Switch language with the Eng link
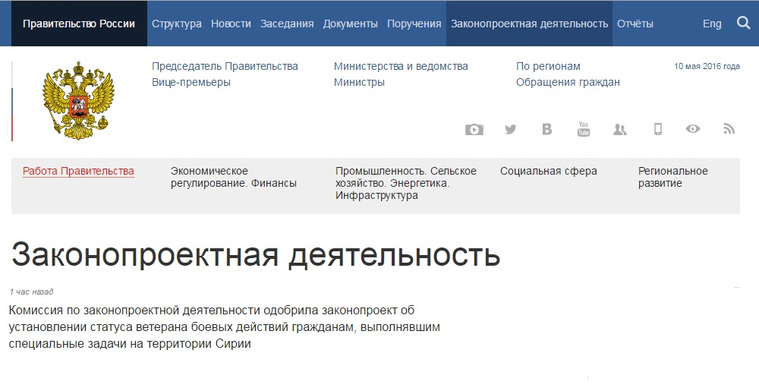 tap(712, 24)
